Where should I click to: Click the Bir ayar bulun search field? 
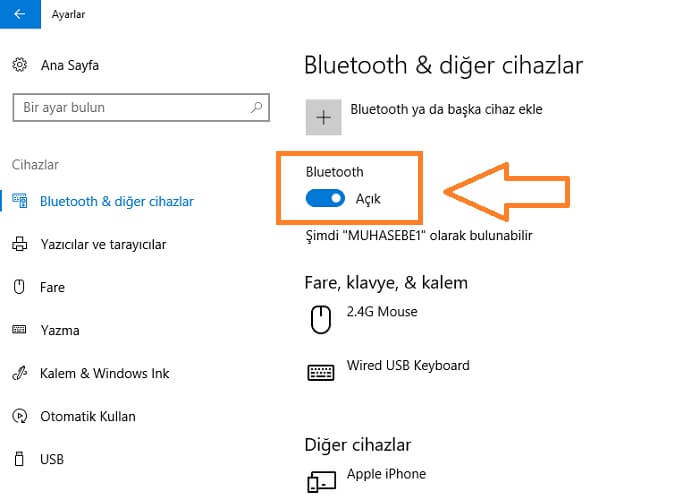pos(130,107)
